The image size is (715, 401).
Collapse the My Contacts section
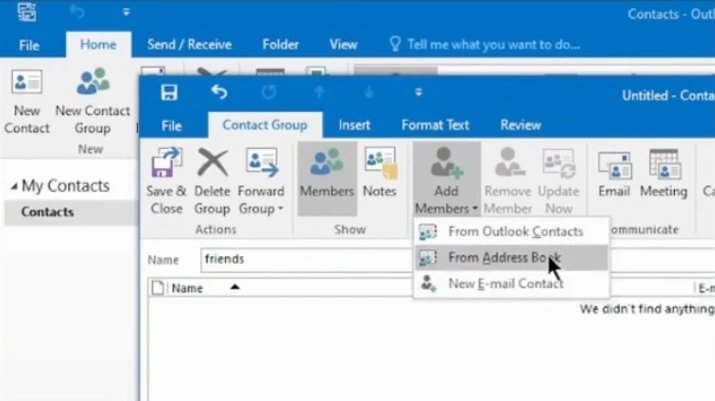tap(14, 186)
